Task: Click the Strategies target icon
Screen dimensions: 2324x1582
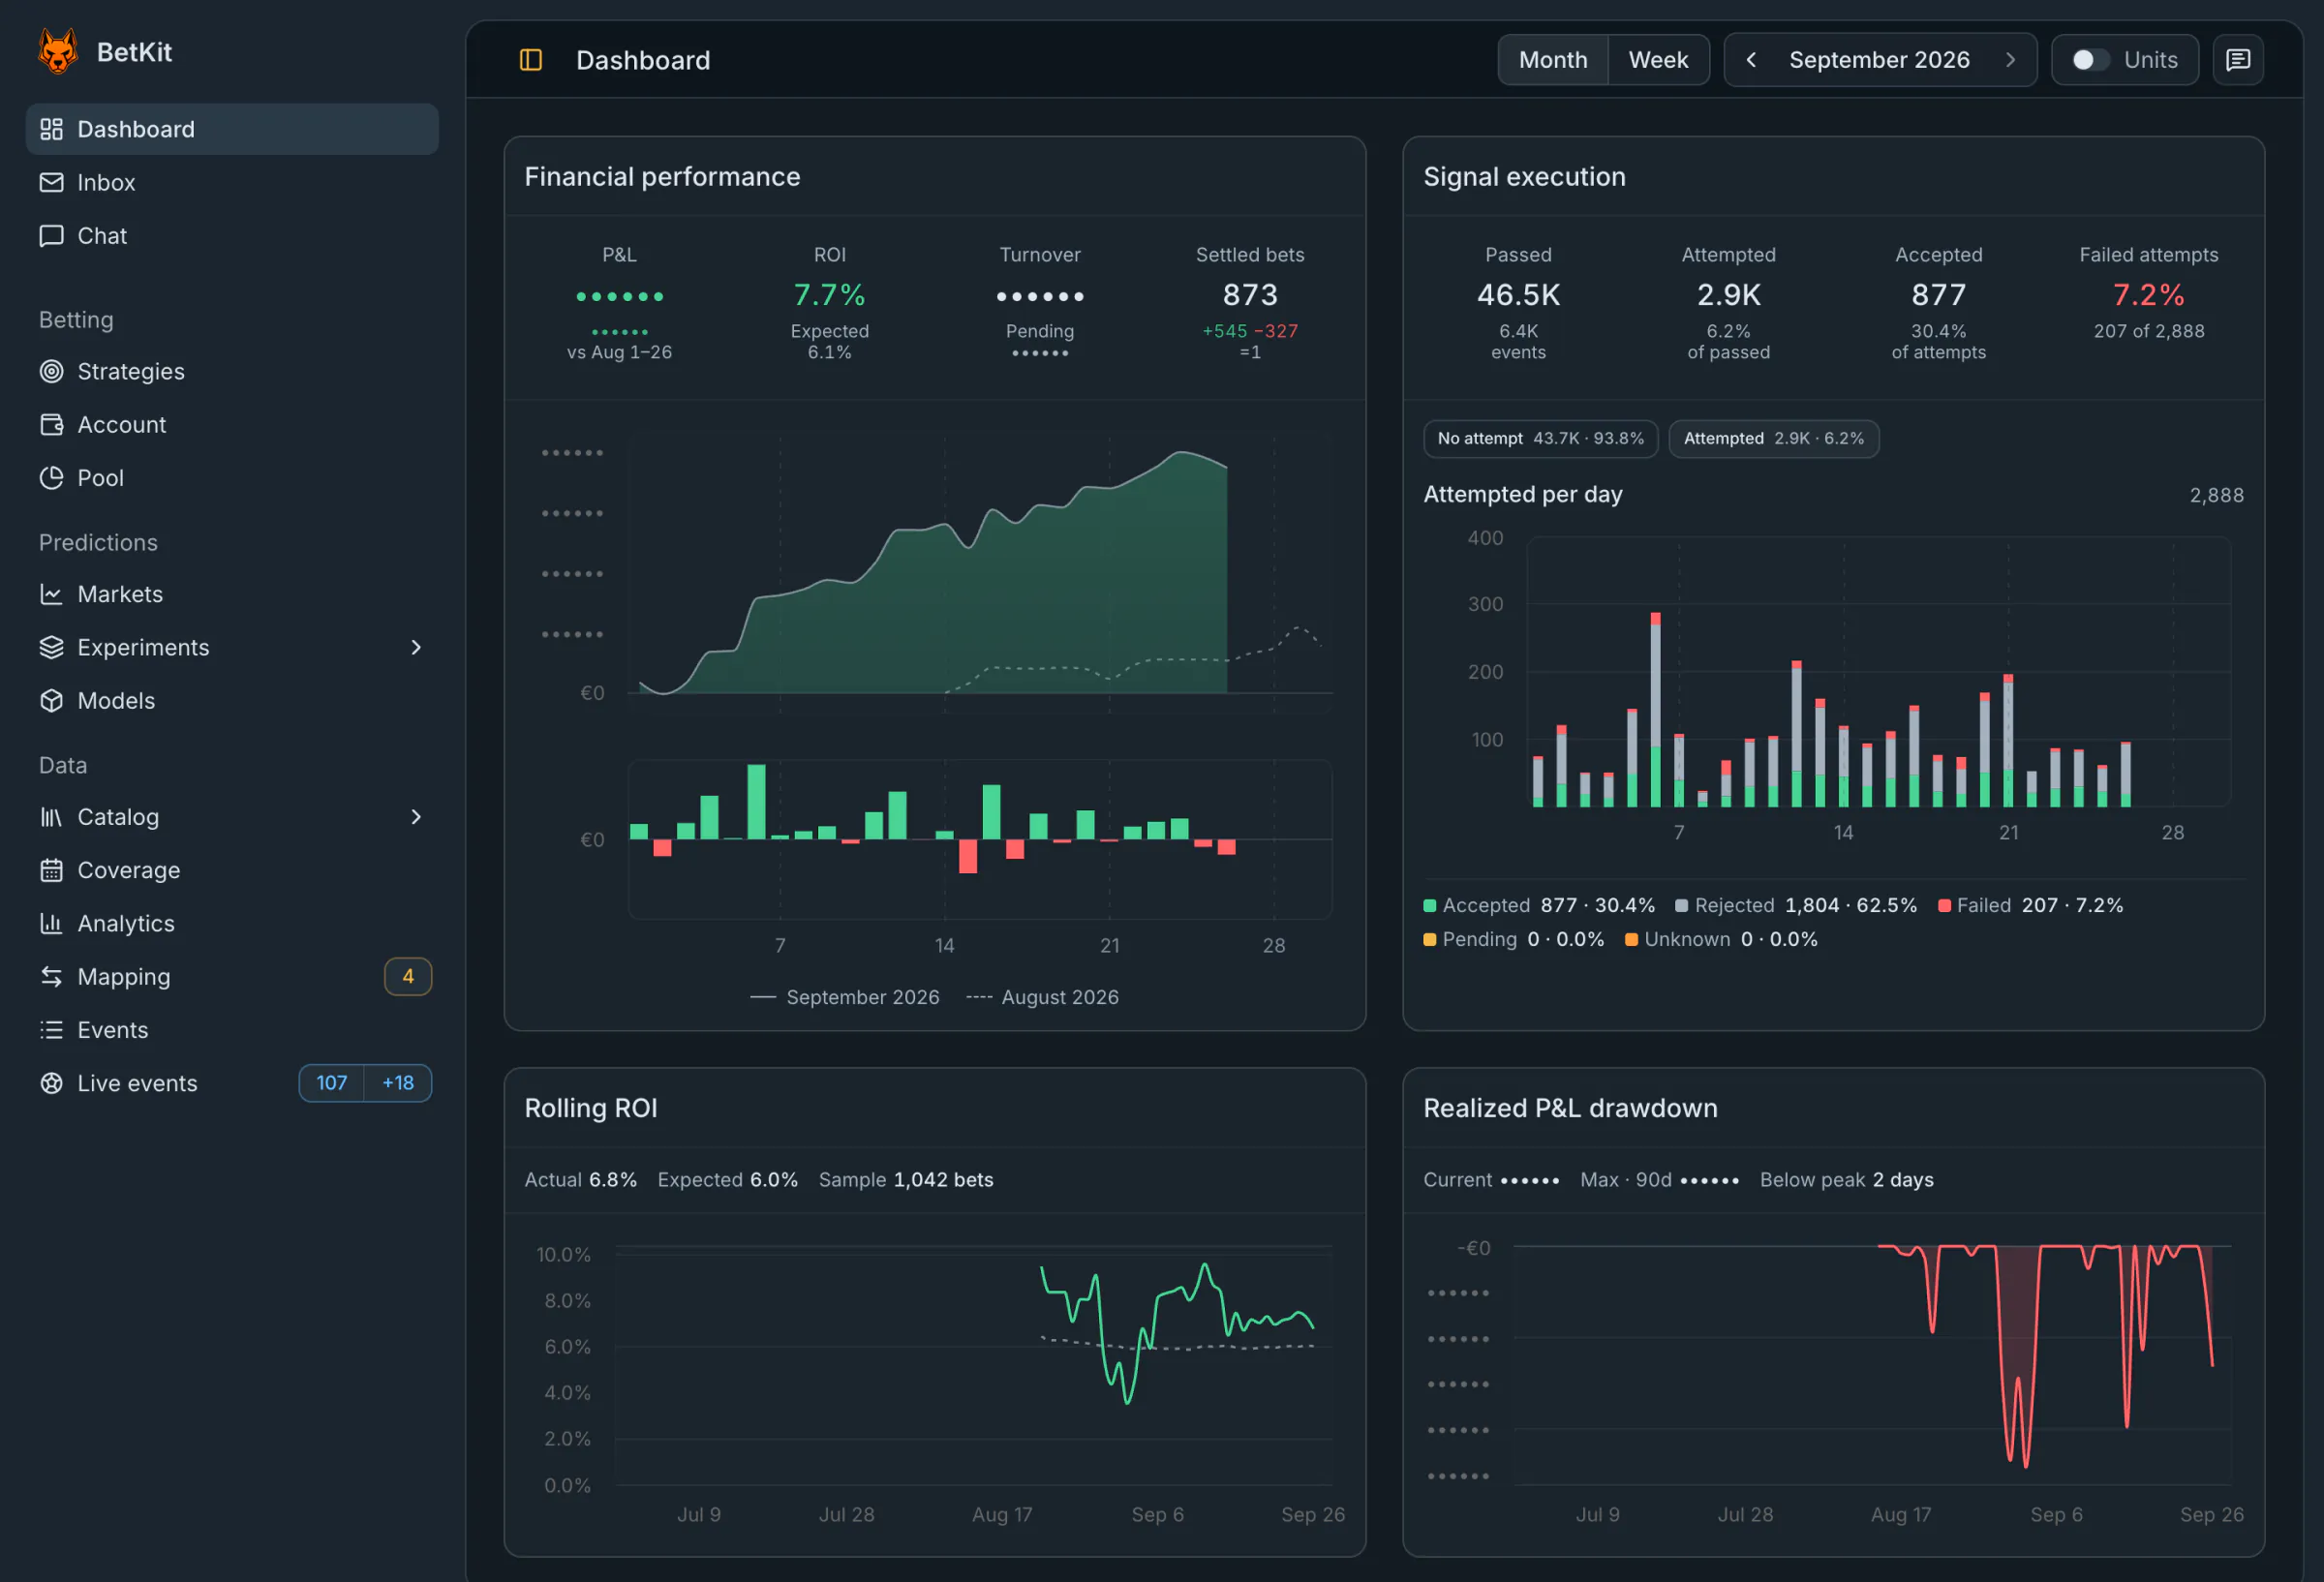Action: 51,371
